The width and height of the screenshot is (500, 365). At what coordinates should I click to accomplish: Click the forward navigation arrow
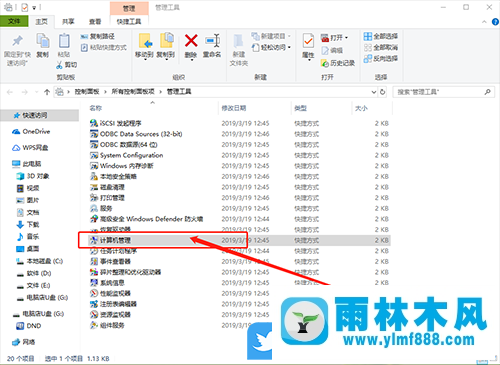pos(25,92)
